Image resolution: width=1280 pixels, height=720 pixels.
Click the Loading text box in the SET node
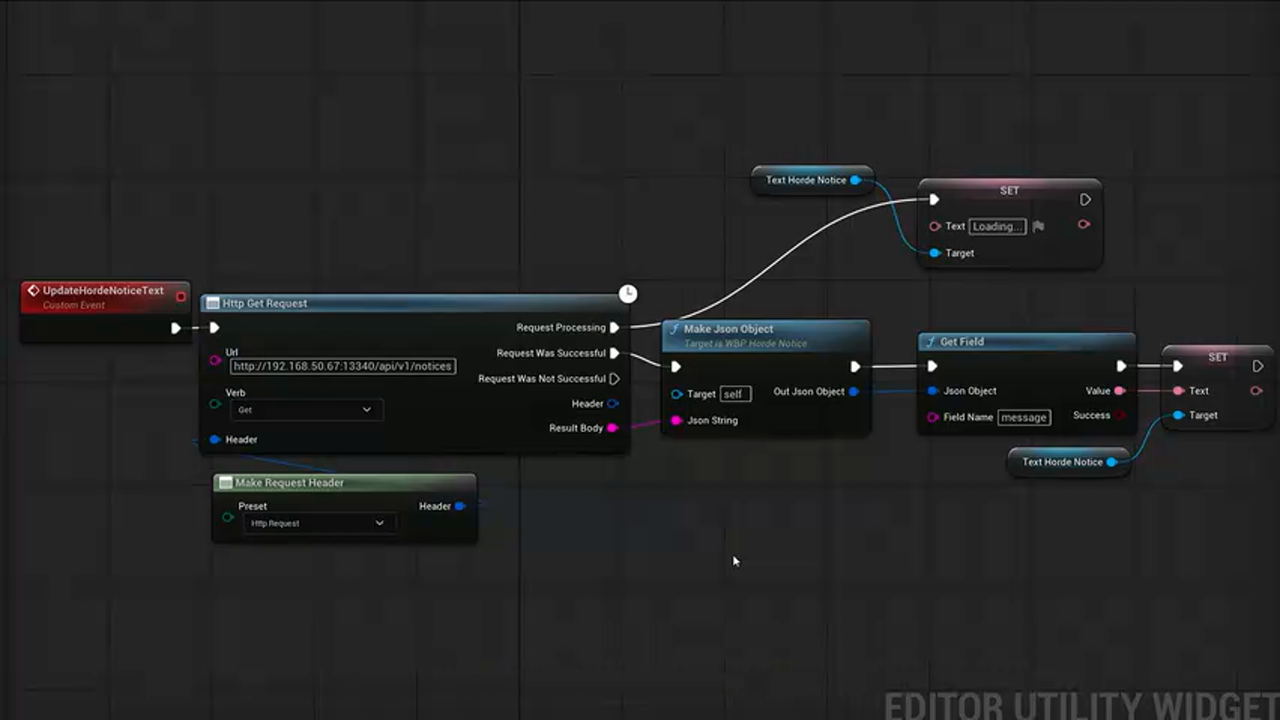pos(996,226)
